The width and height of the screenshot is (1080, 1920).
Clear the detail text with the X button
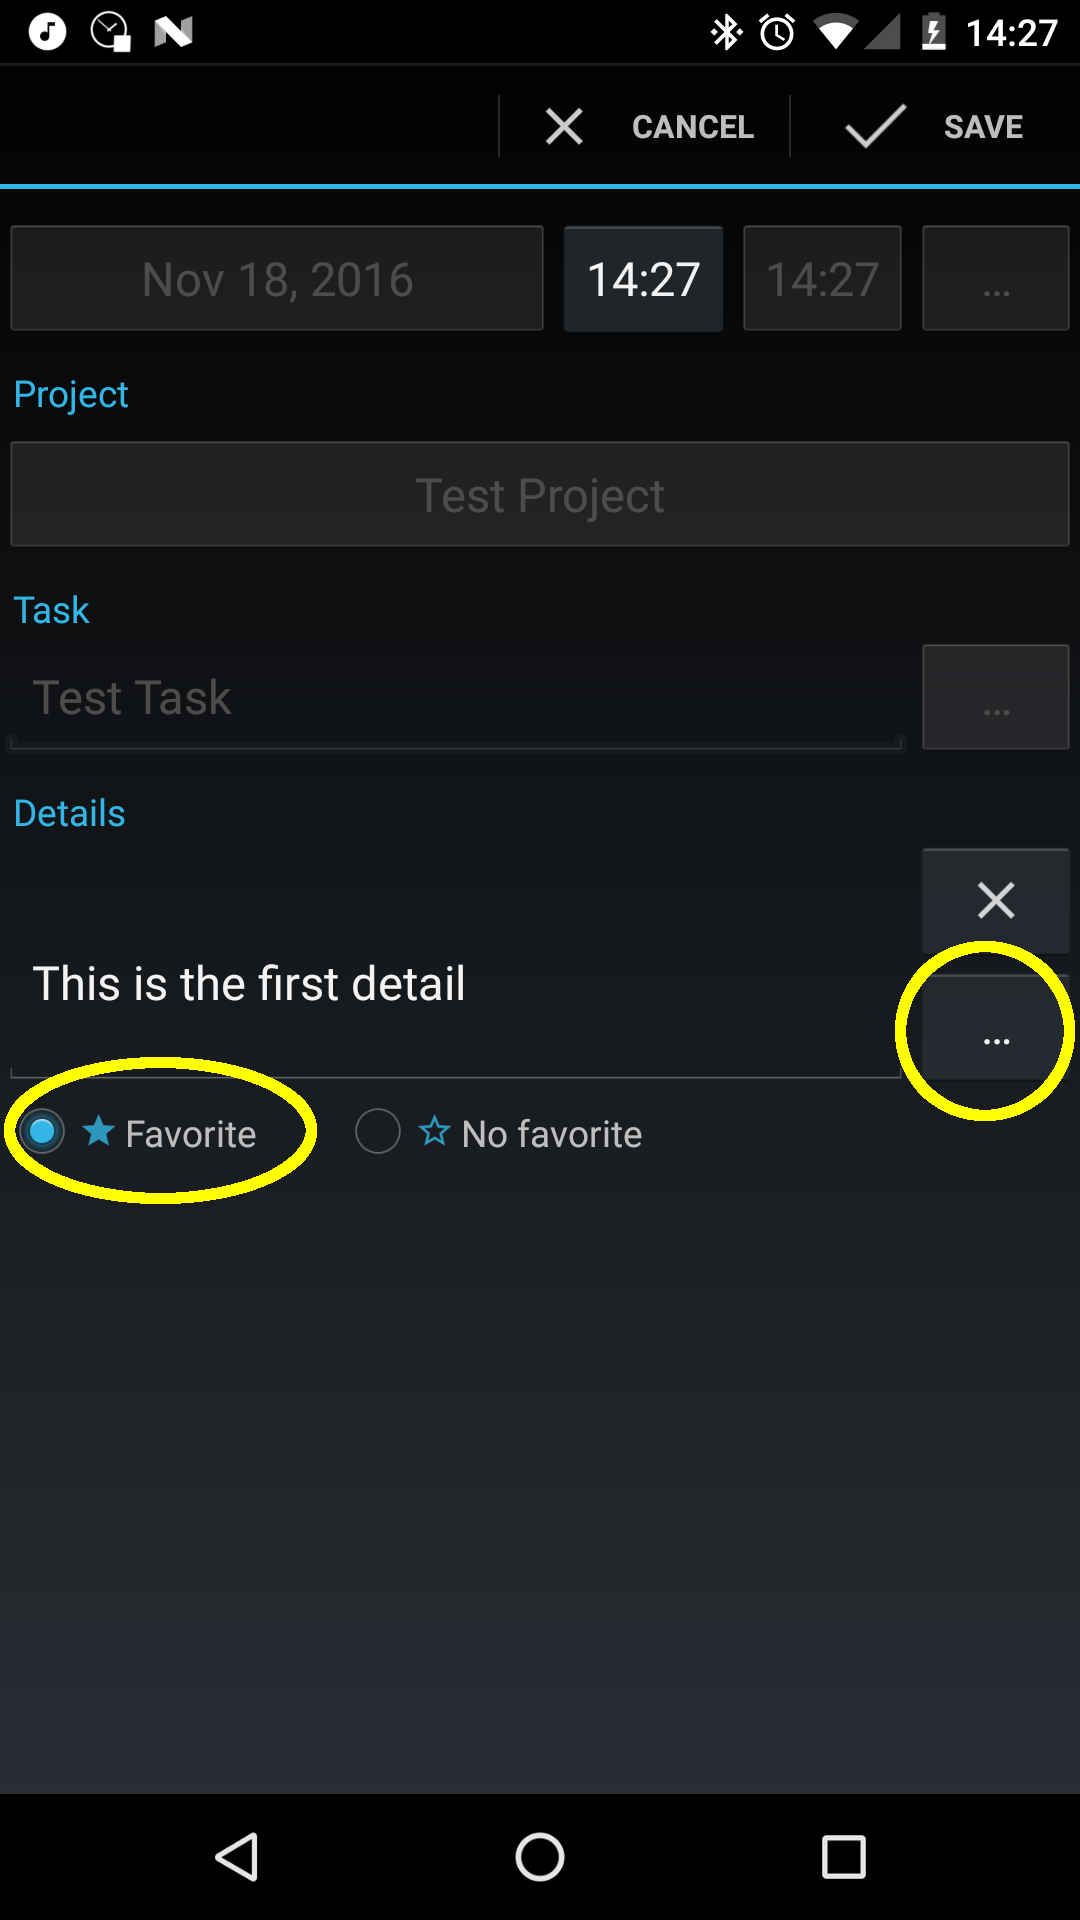point(996,900)
